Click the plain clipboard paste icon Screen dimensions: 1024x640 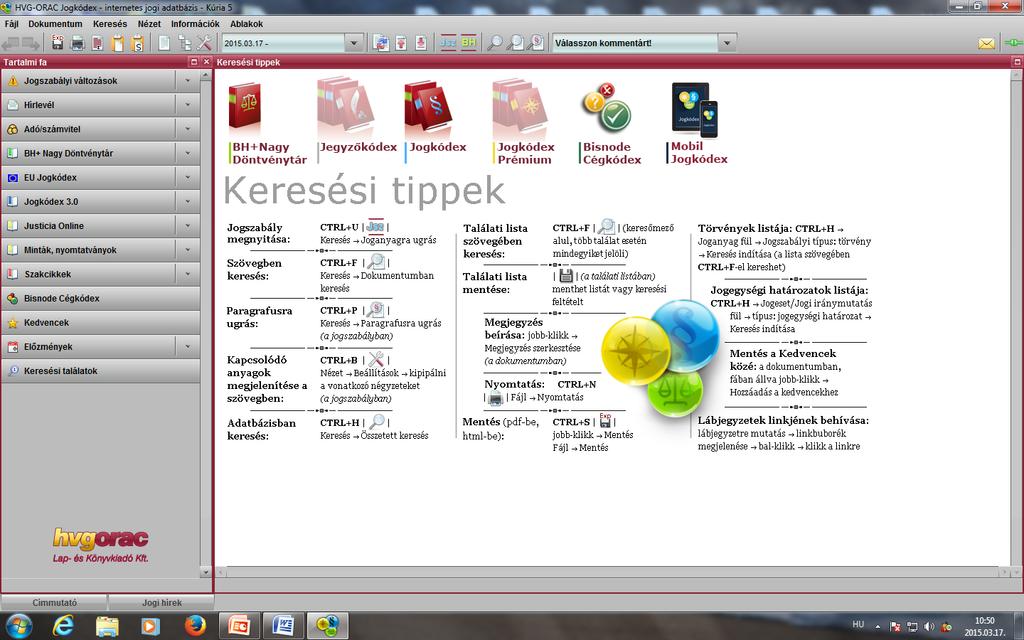[118, 43]
